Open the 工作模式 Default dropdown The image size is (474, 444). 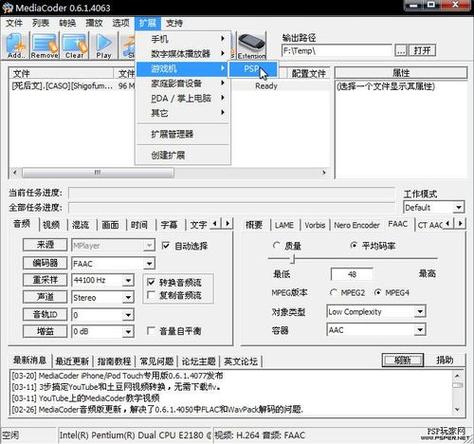pyautogui.click(x=459, y=208)
